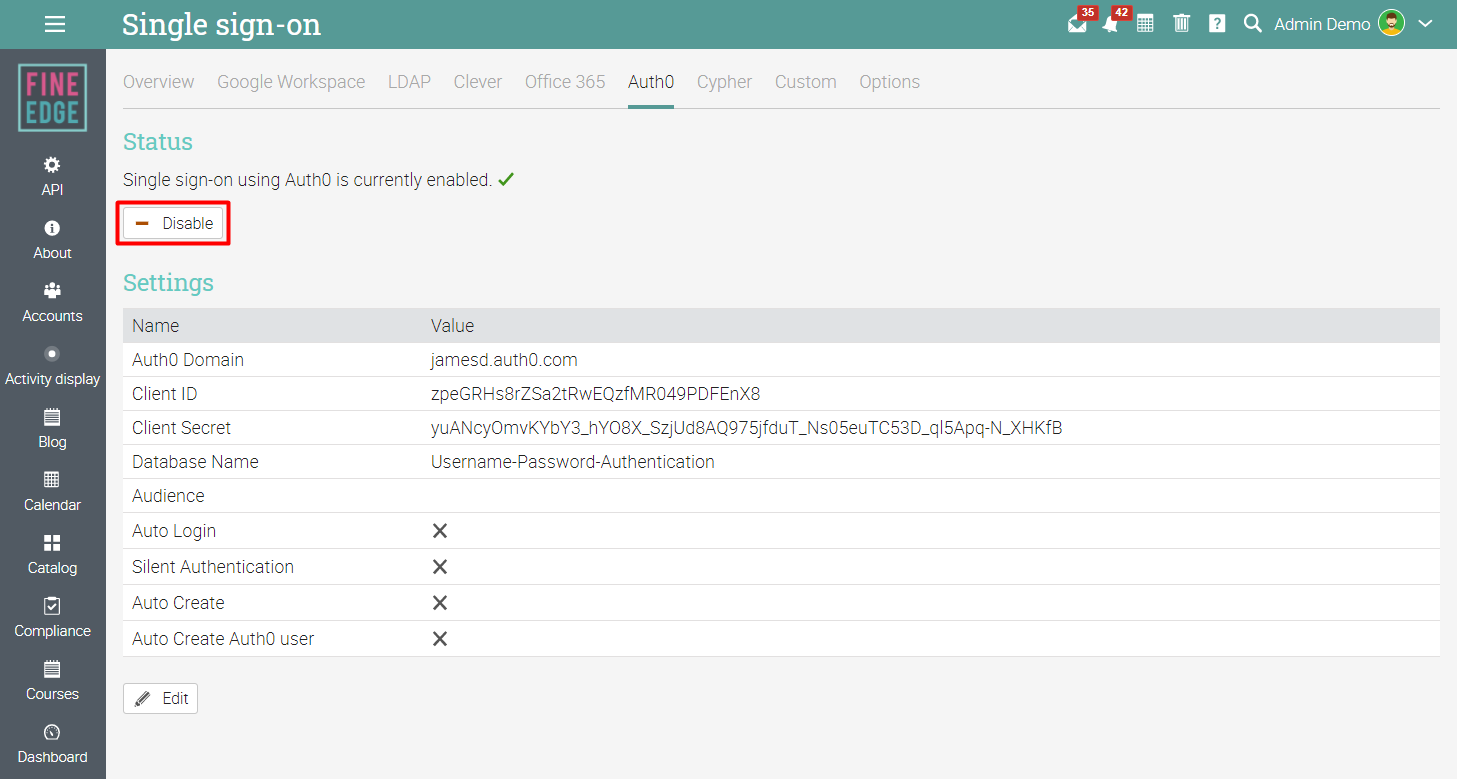Switch to the Clever tab
This screenshot has width=1457, height=779.
point(478,82)
